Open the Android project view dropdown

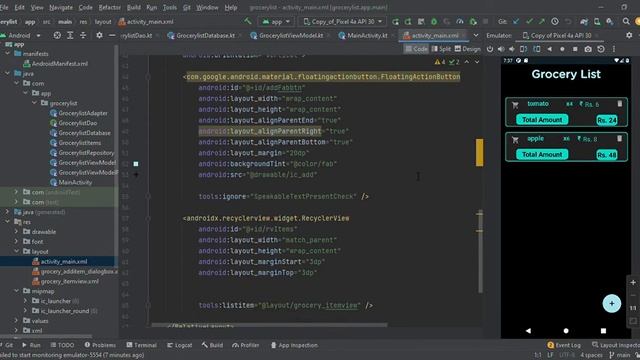(21, 36)
